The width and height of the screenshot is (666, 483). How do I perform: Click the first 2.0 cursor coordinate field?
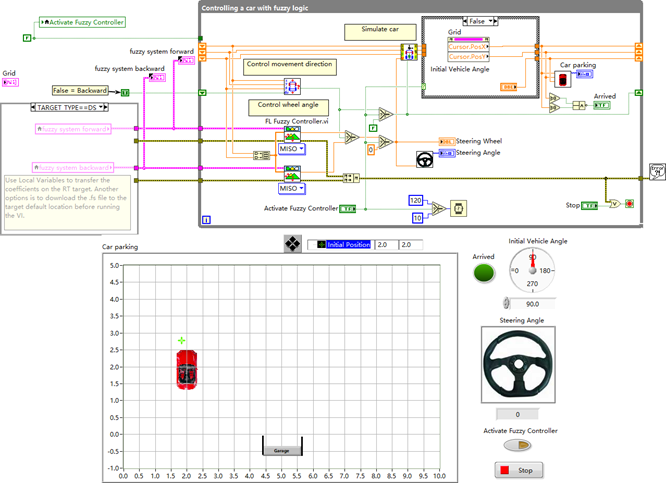[386, 245]
